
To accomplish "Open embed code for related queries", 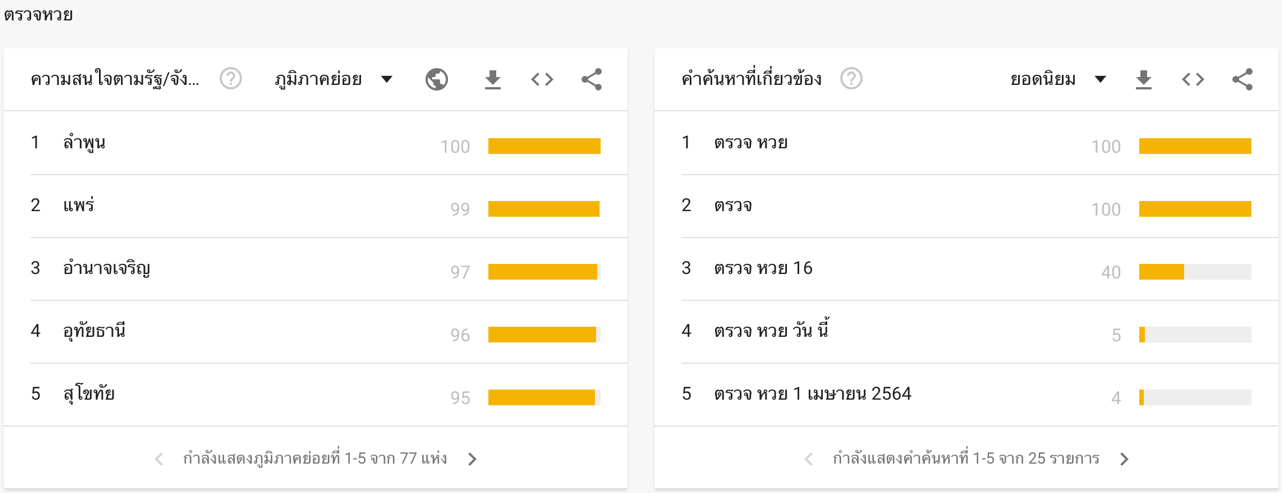I will (1193, 79).
